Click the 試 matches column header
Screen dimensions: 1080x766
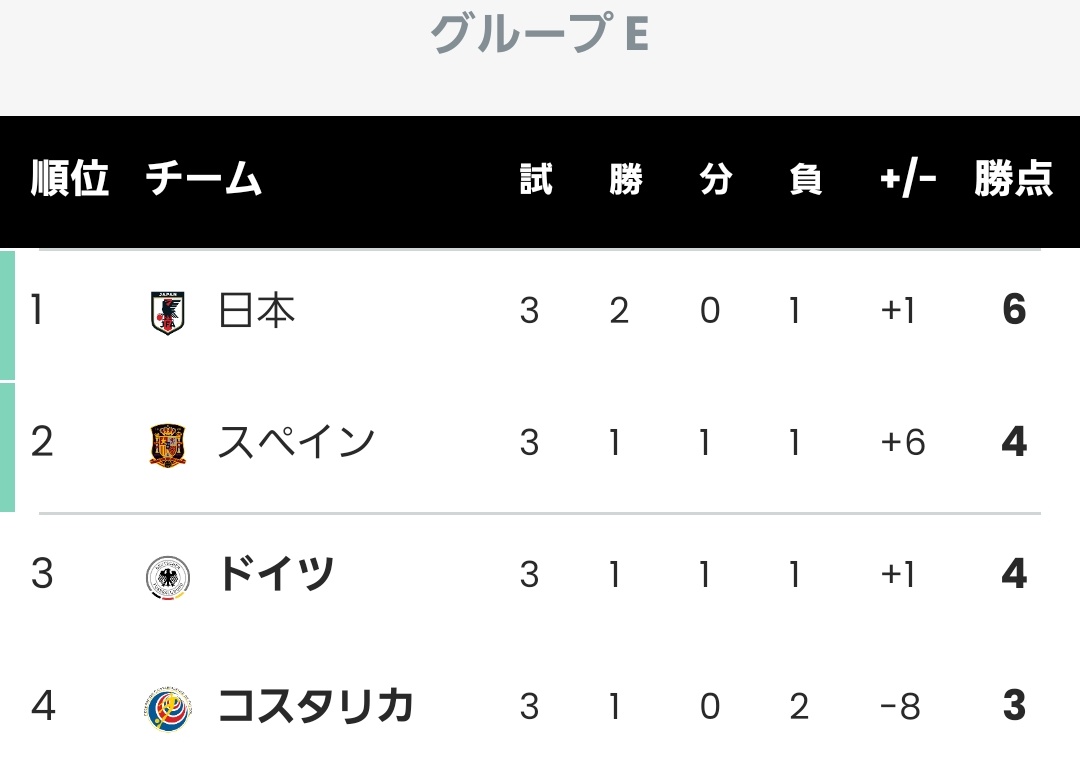coord(536,179)
